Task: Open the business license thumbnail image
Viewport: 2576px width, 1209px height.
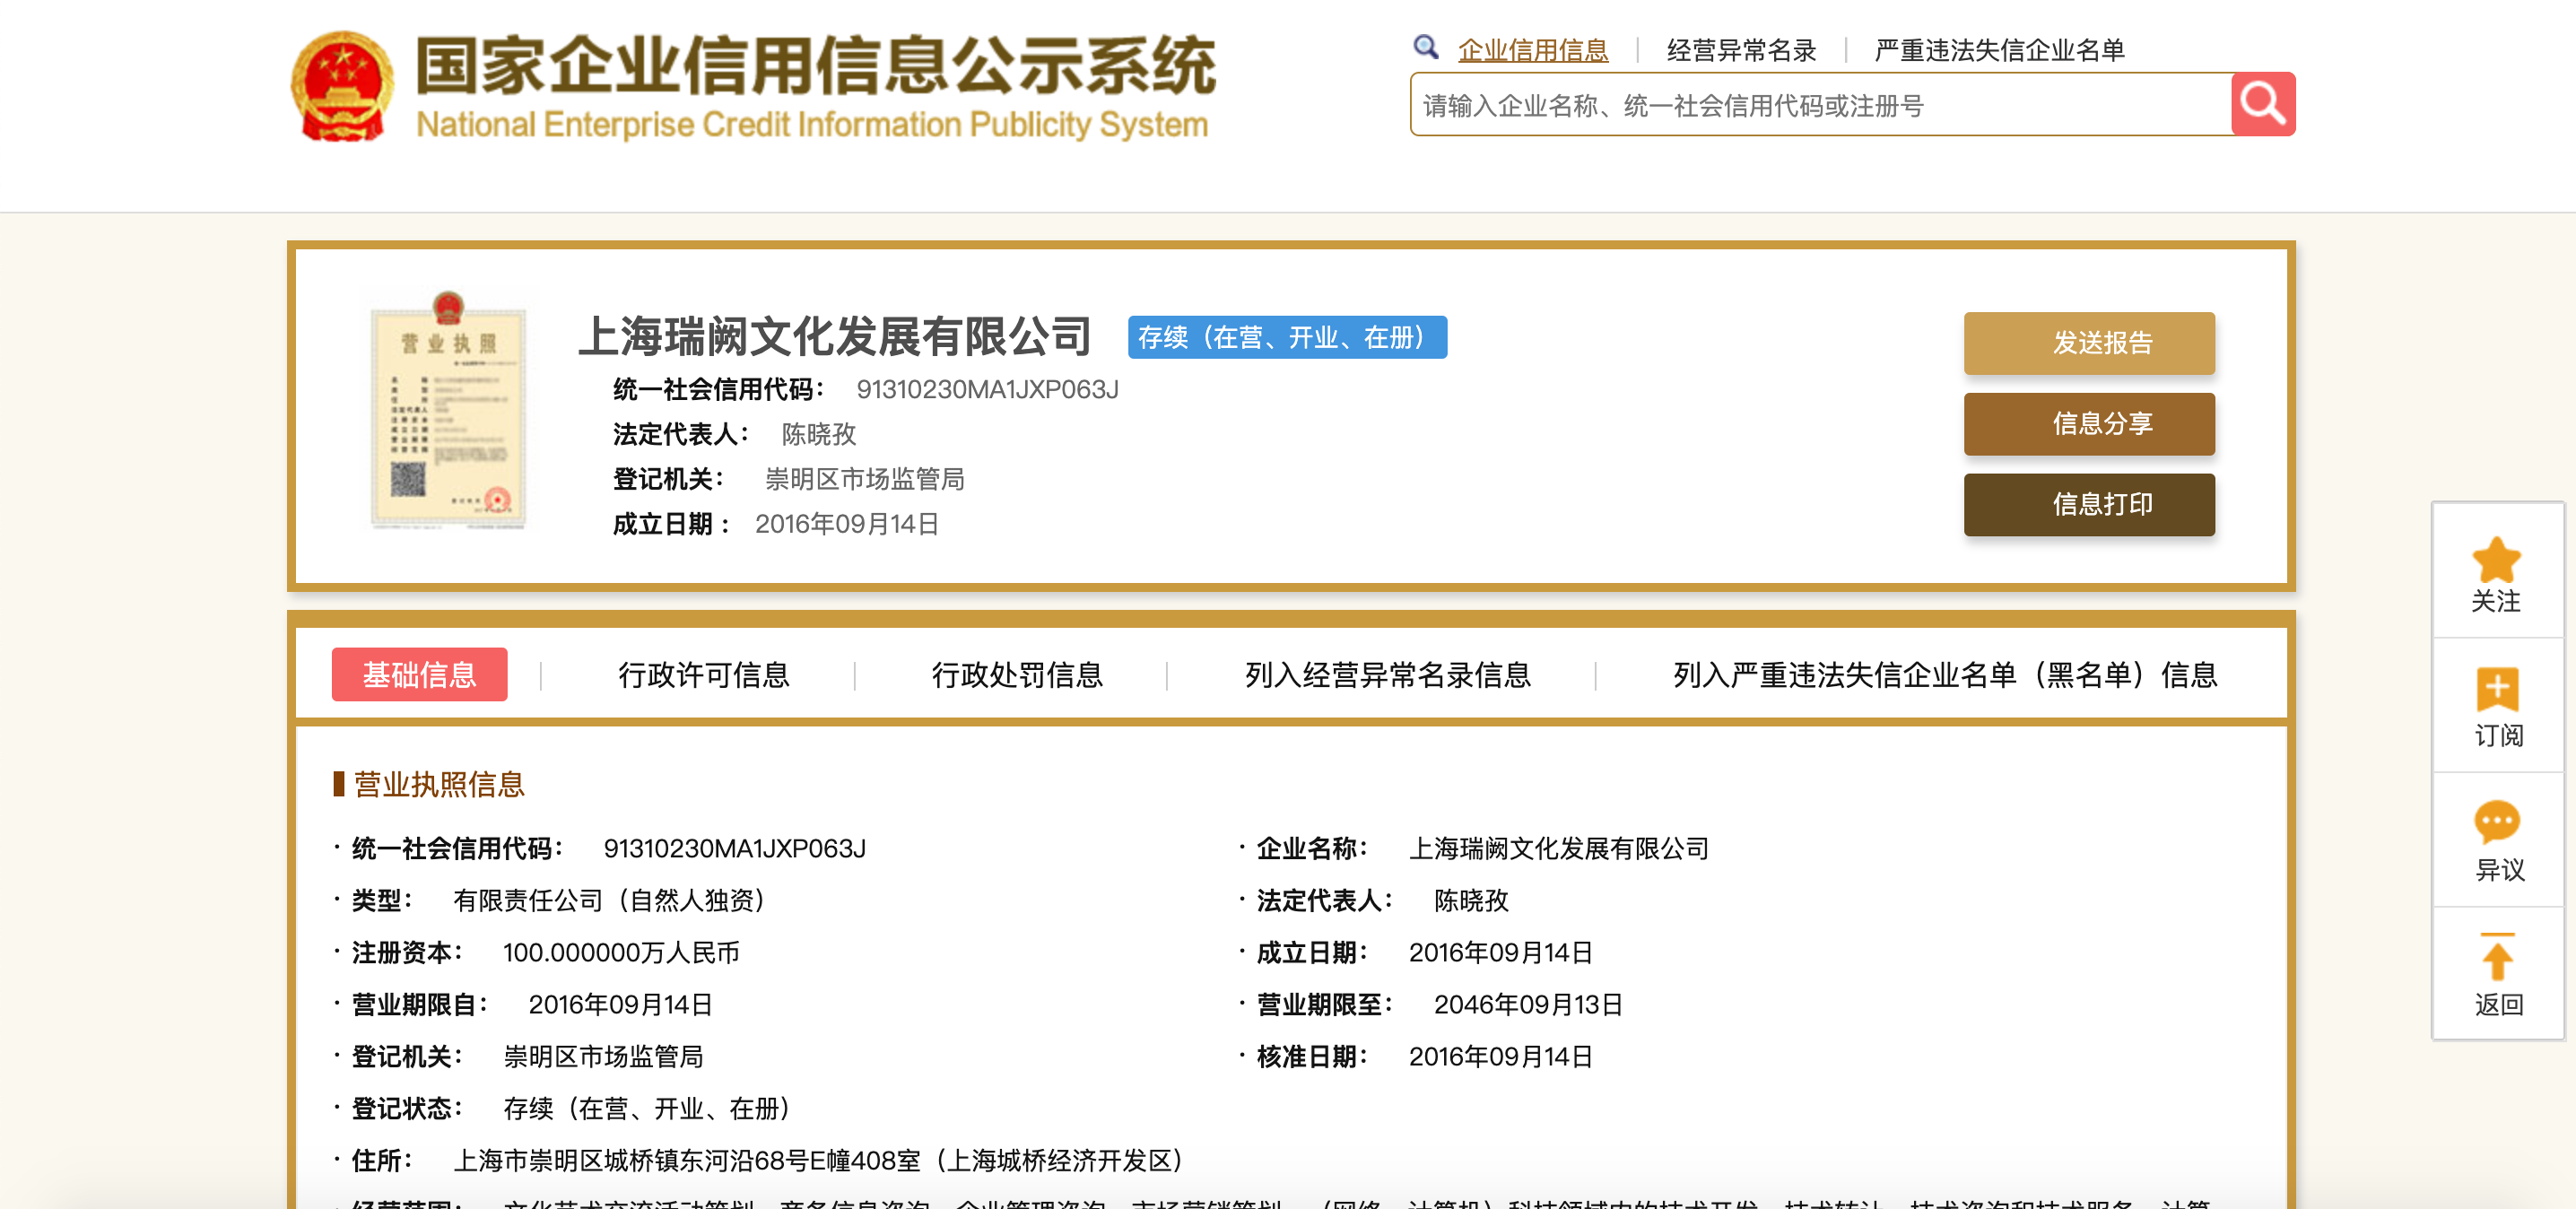Action: pyautogui.click(x=448, y=410)
